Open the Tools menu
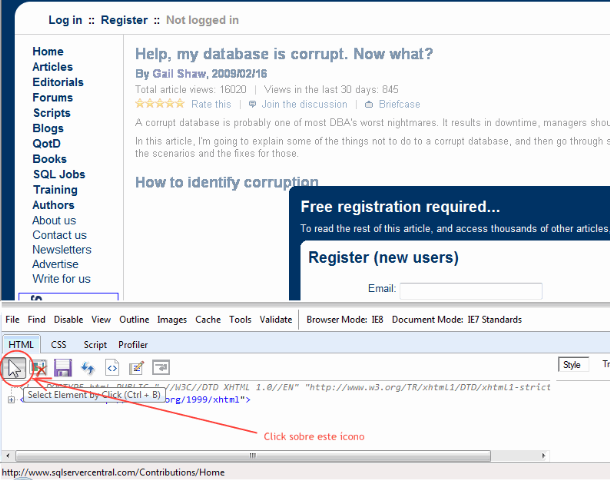Screen dimensions: 610x480 240,319
